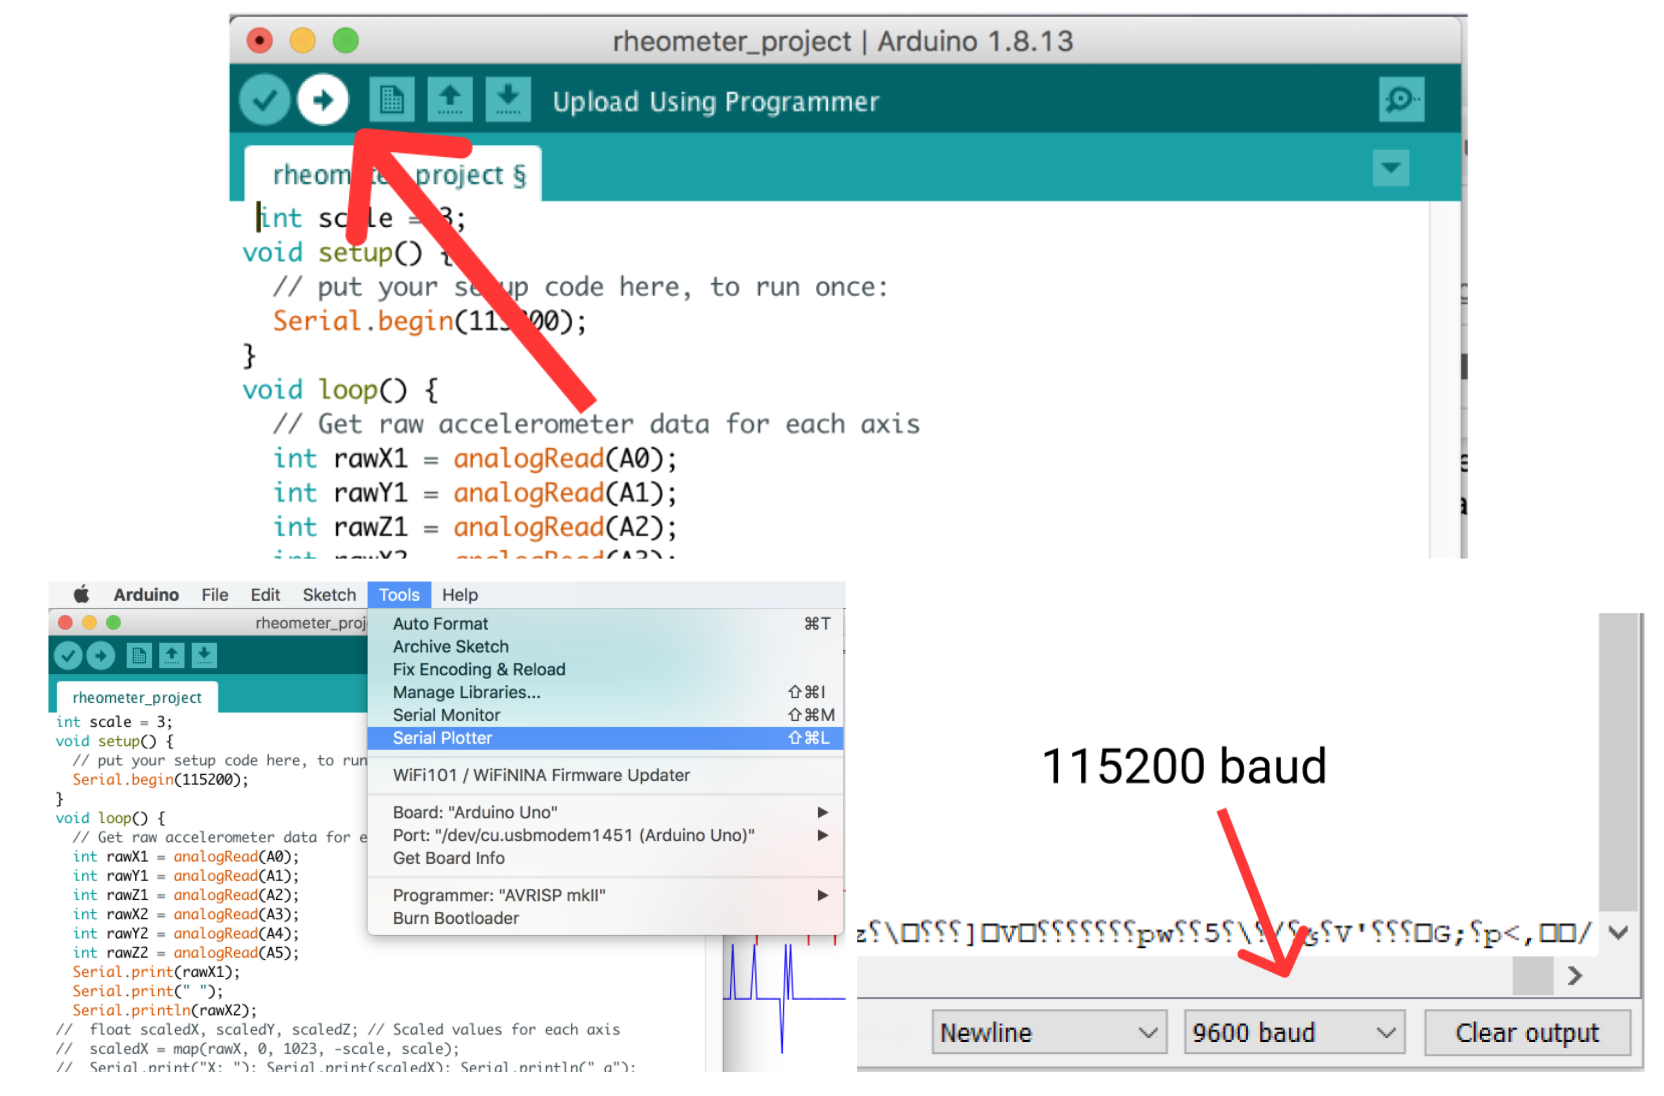Screen dimensions: 1664x1096
Task: Click the "int rawX1 = analogRead(A0);" line in large window
Action: click(475, 459)
